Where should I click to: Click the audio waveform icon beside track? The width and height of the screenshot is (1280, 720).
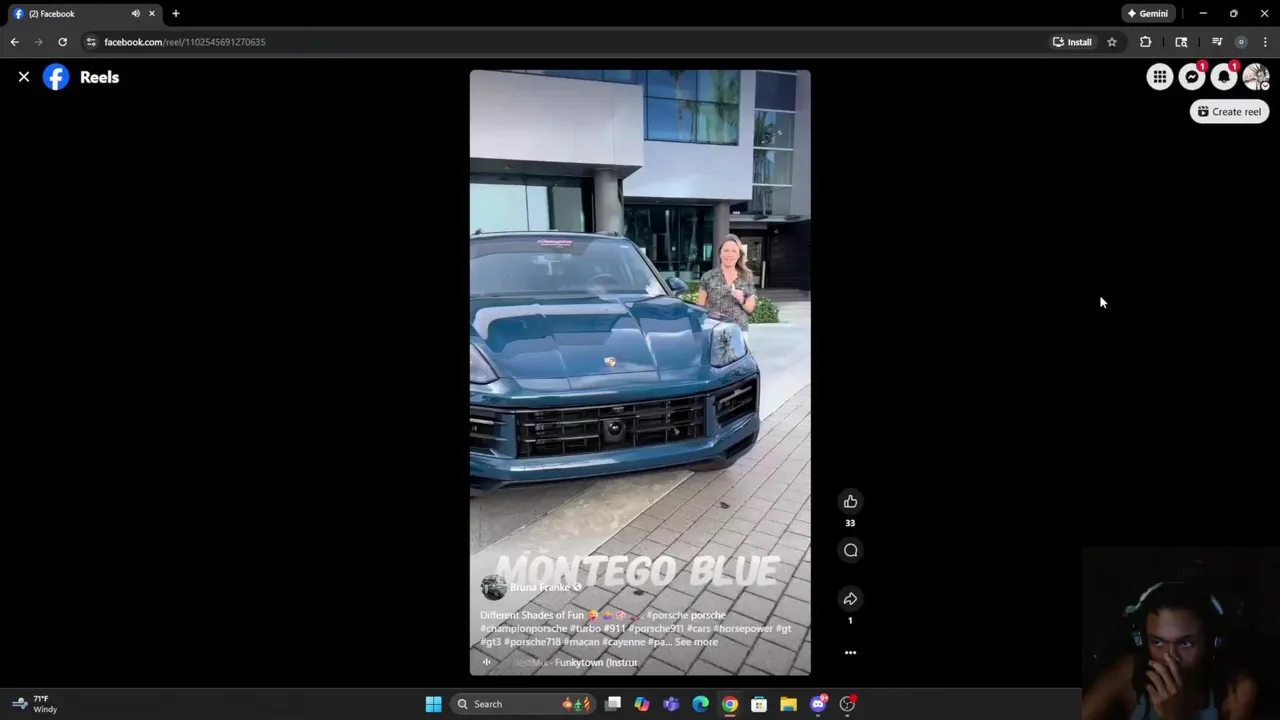click(487, 662)
